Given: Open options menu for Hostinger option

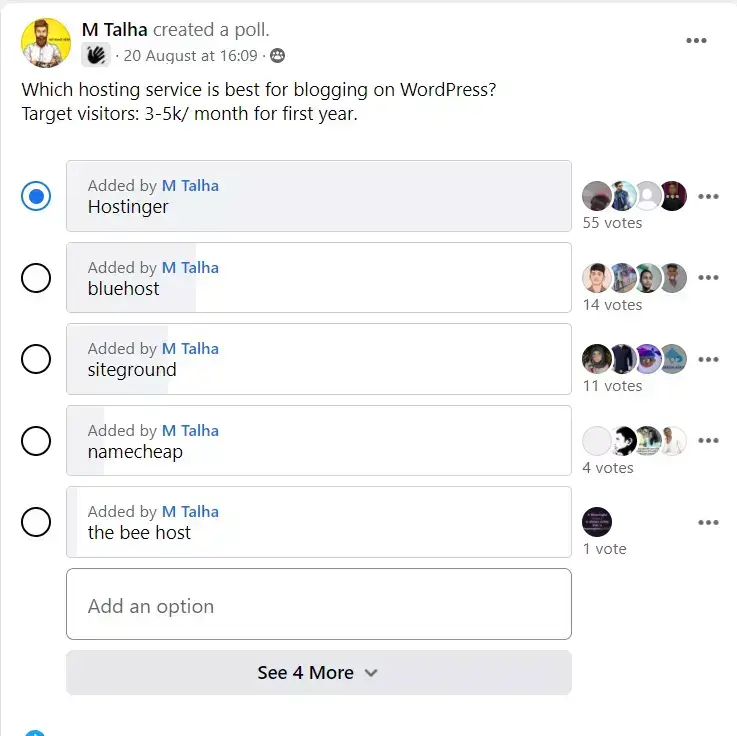Looking at the screenshot, I should coord(708,197).
